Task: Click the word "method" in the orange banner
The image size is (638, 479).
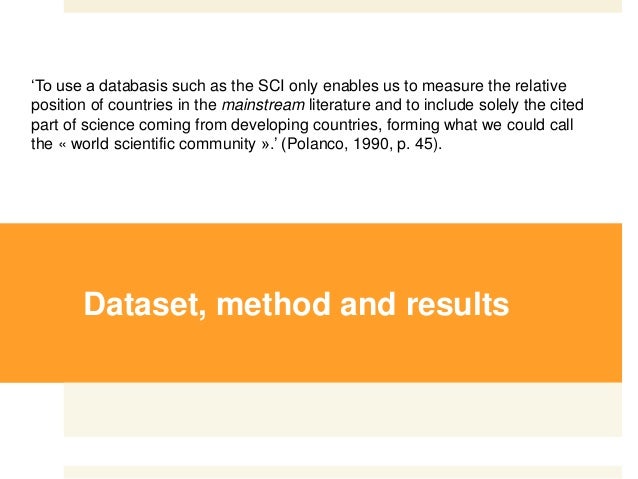Action: tap(273, 304)
